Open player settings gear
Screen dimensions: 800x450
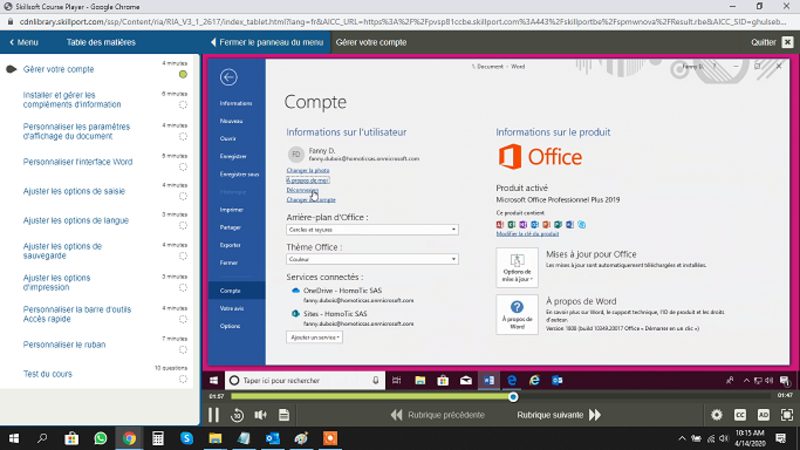[717, 415]
